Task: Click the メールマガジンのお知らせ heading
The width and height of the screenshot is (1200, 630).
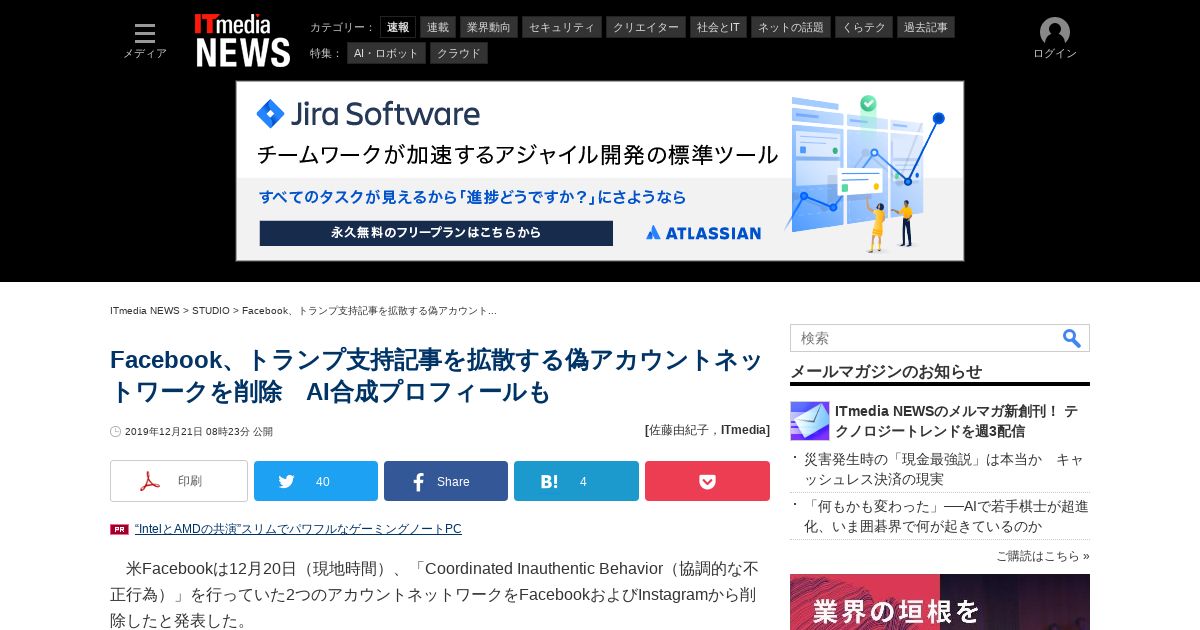Action: 886,371
